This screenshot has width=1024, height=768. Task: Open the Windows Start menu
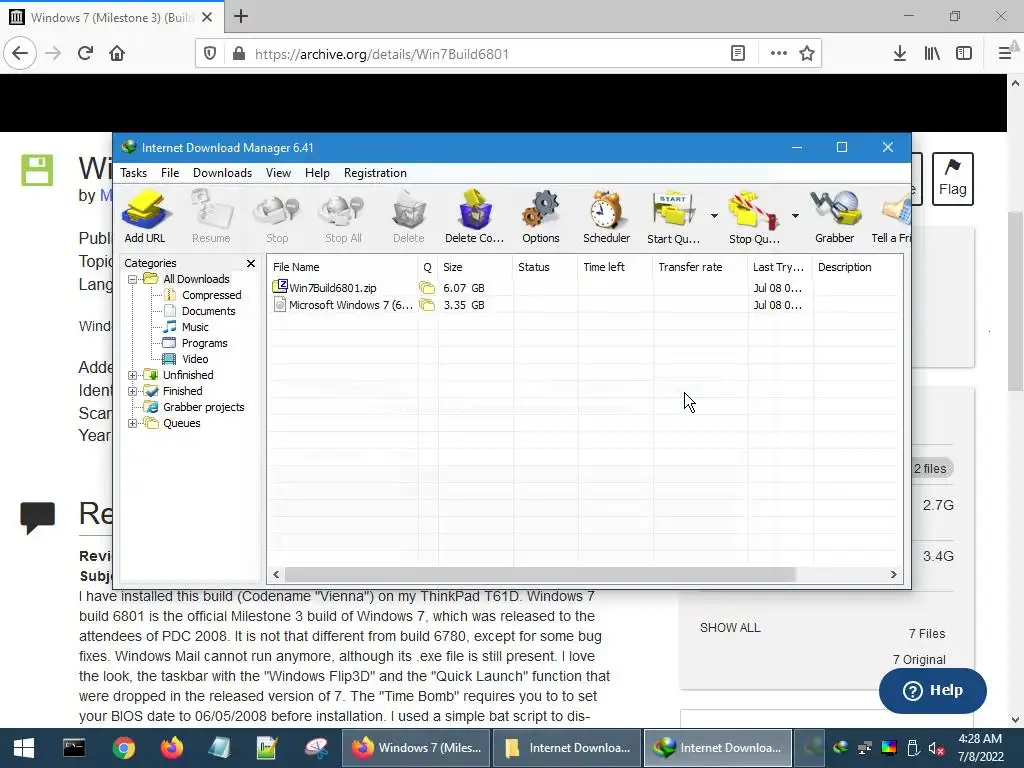pos(24,748)
